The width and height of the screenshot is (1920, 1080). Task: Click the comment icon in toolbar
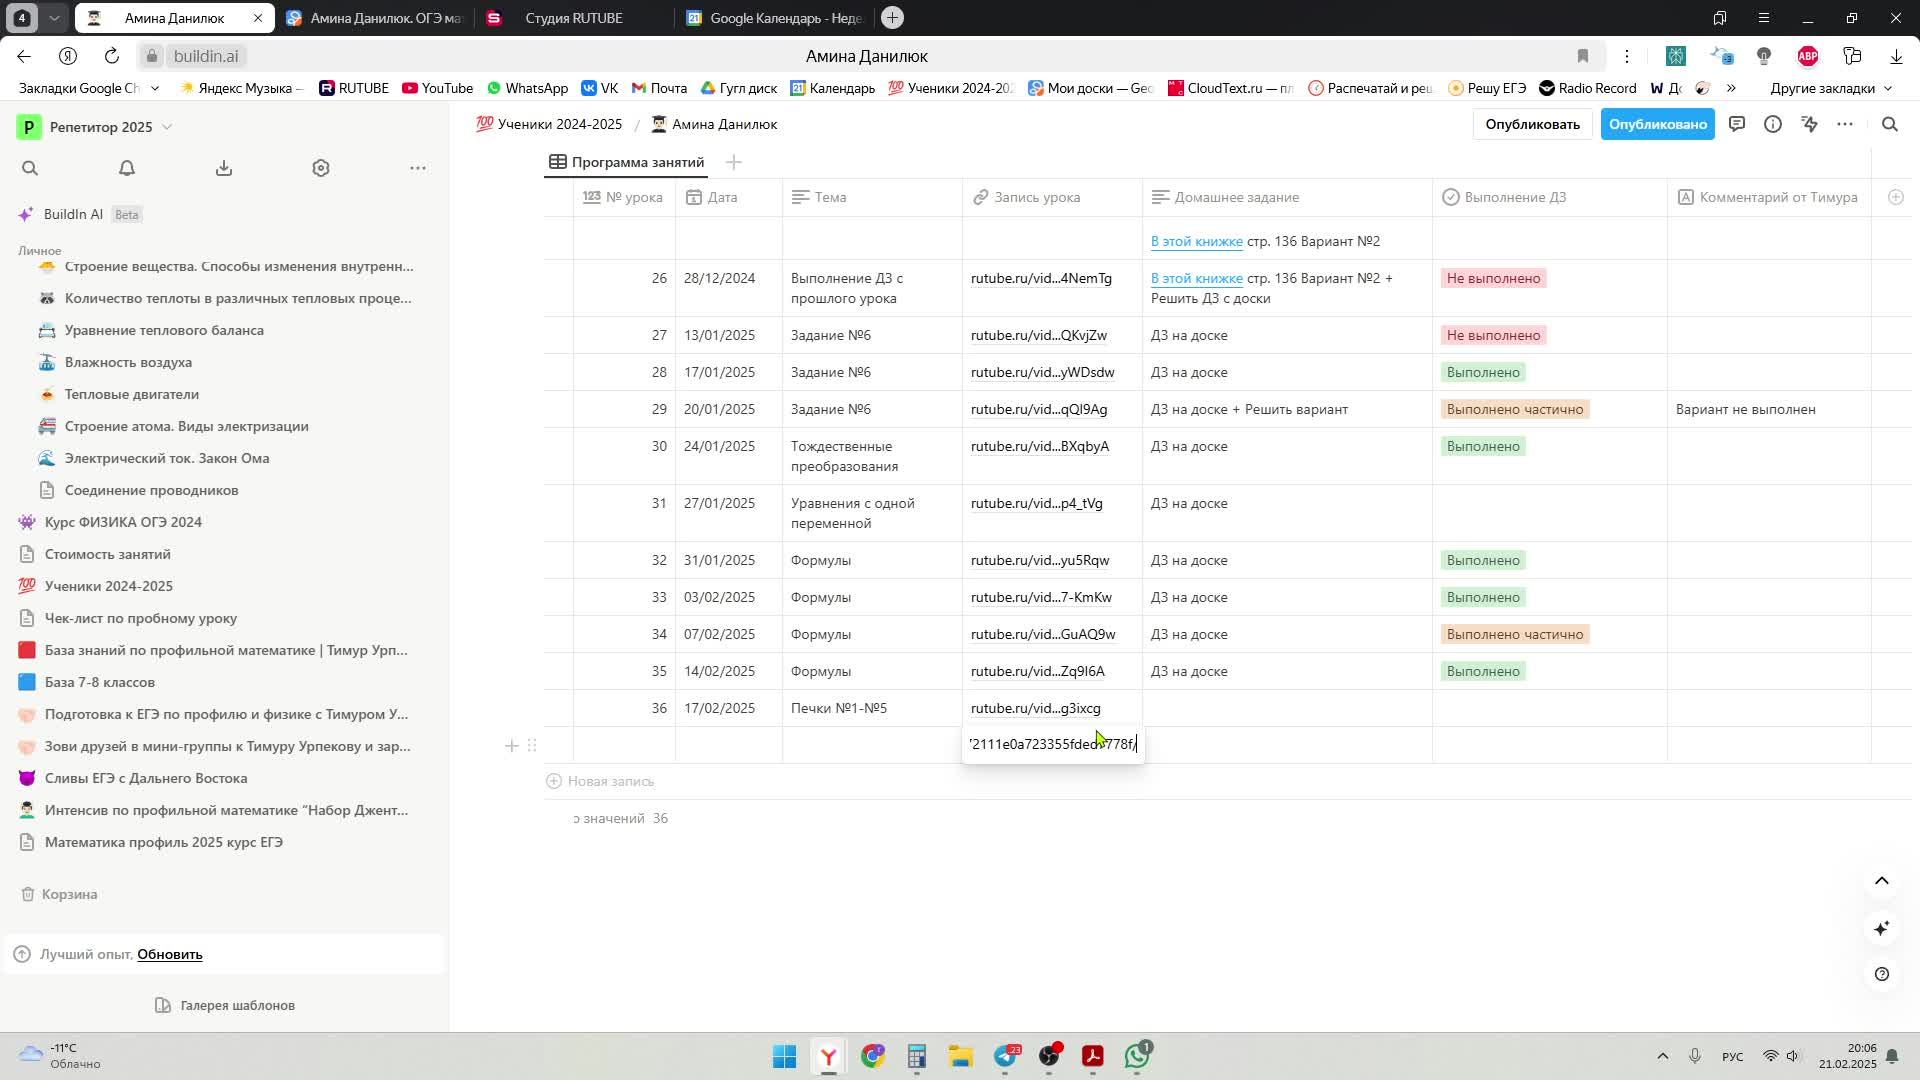click(x=1738, y=124)
